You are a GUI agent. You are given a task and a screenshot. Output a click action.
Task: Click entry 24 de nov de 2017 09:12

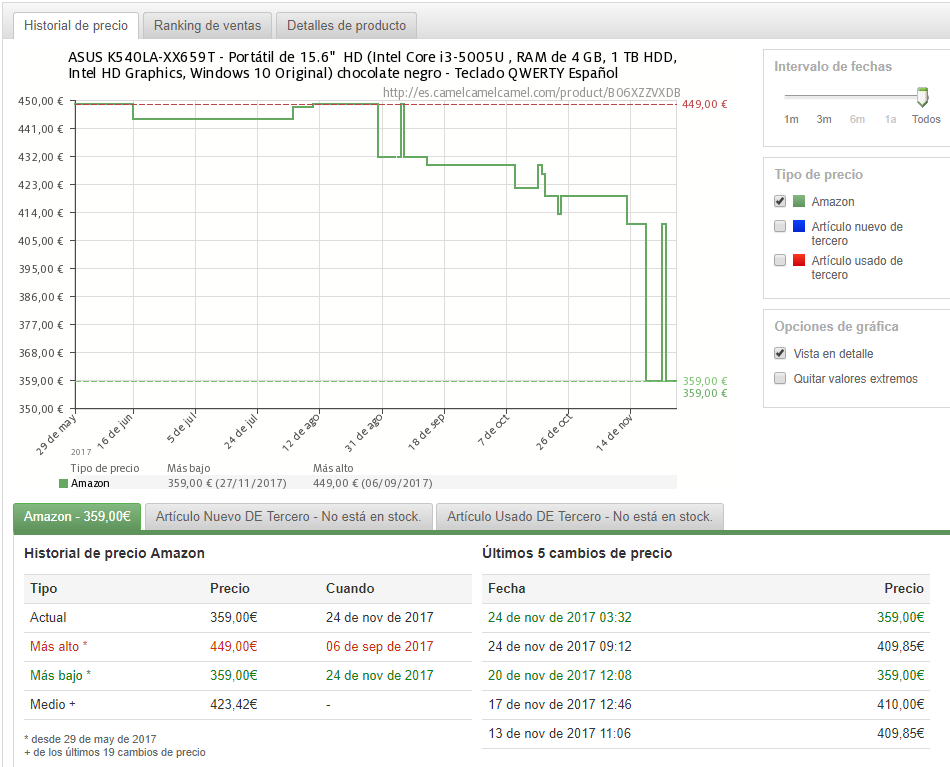coord(560,646)
